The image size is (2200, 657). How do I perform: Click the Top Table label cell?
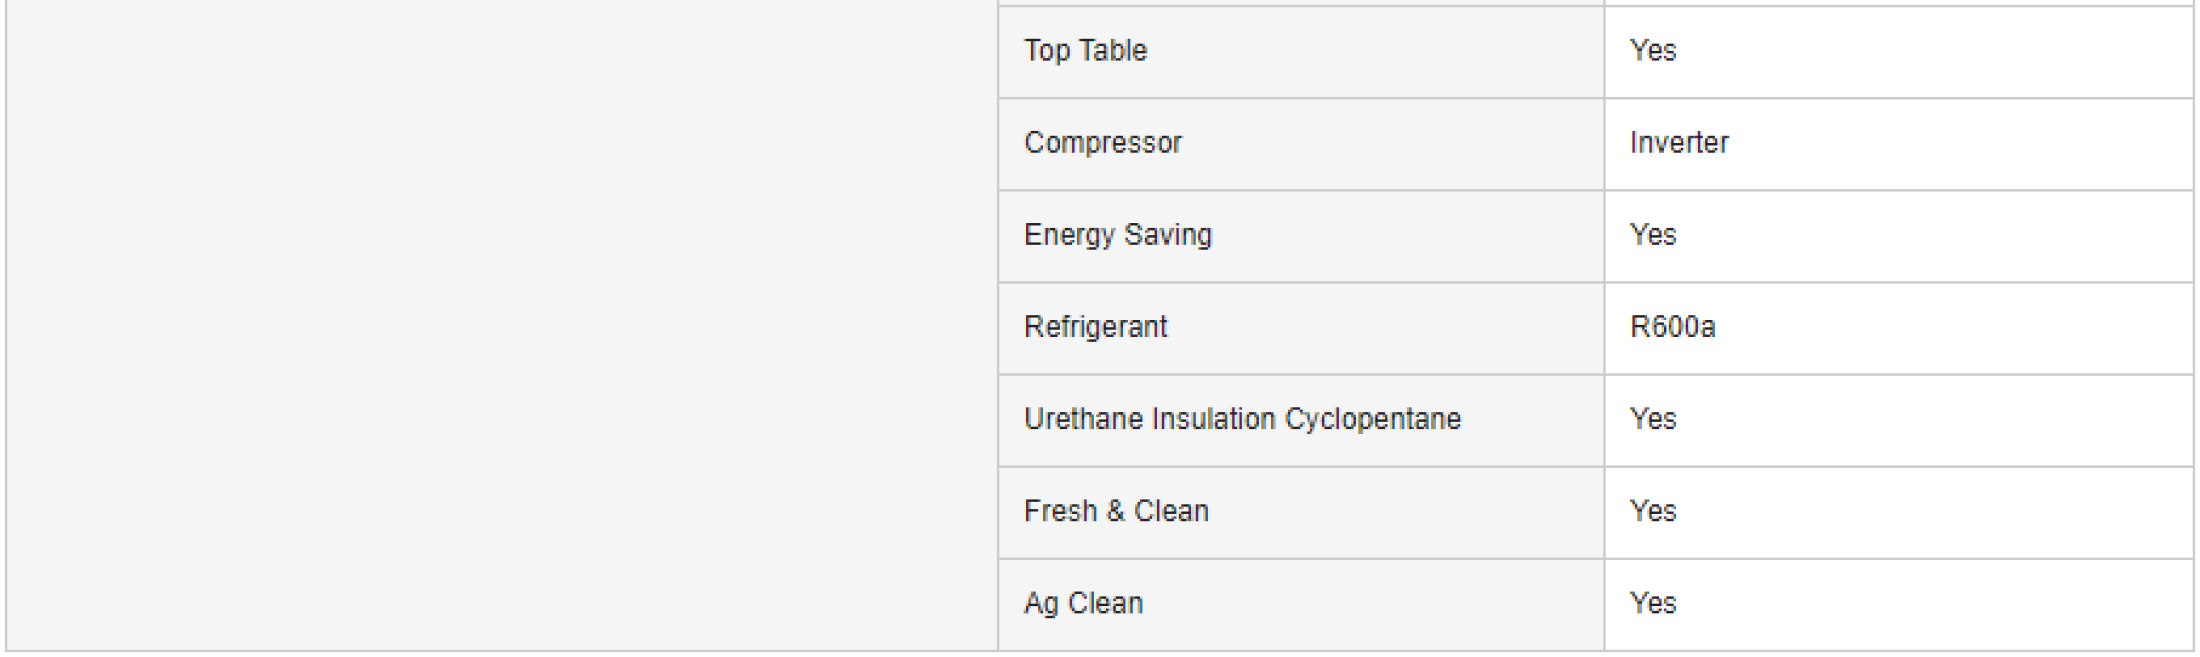pyautogui.click(x=1085, y=51)
